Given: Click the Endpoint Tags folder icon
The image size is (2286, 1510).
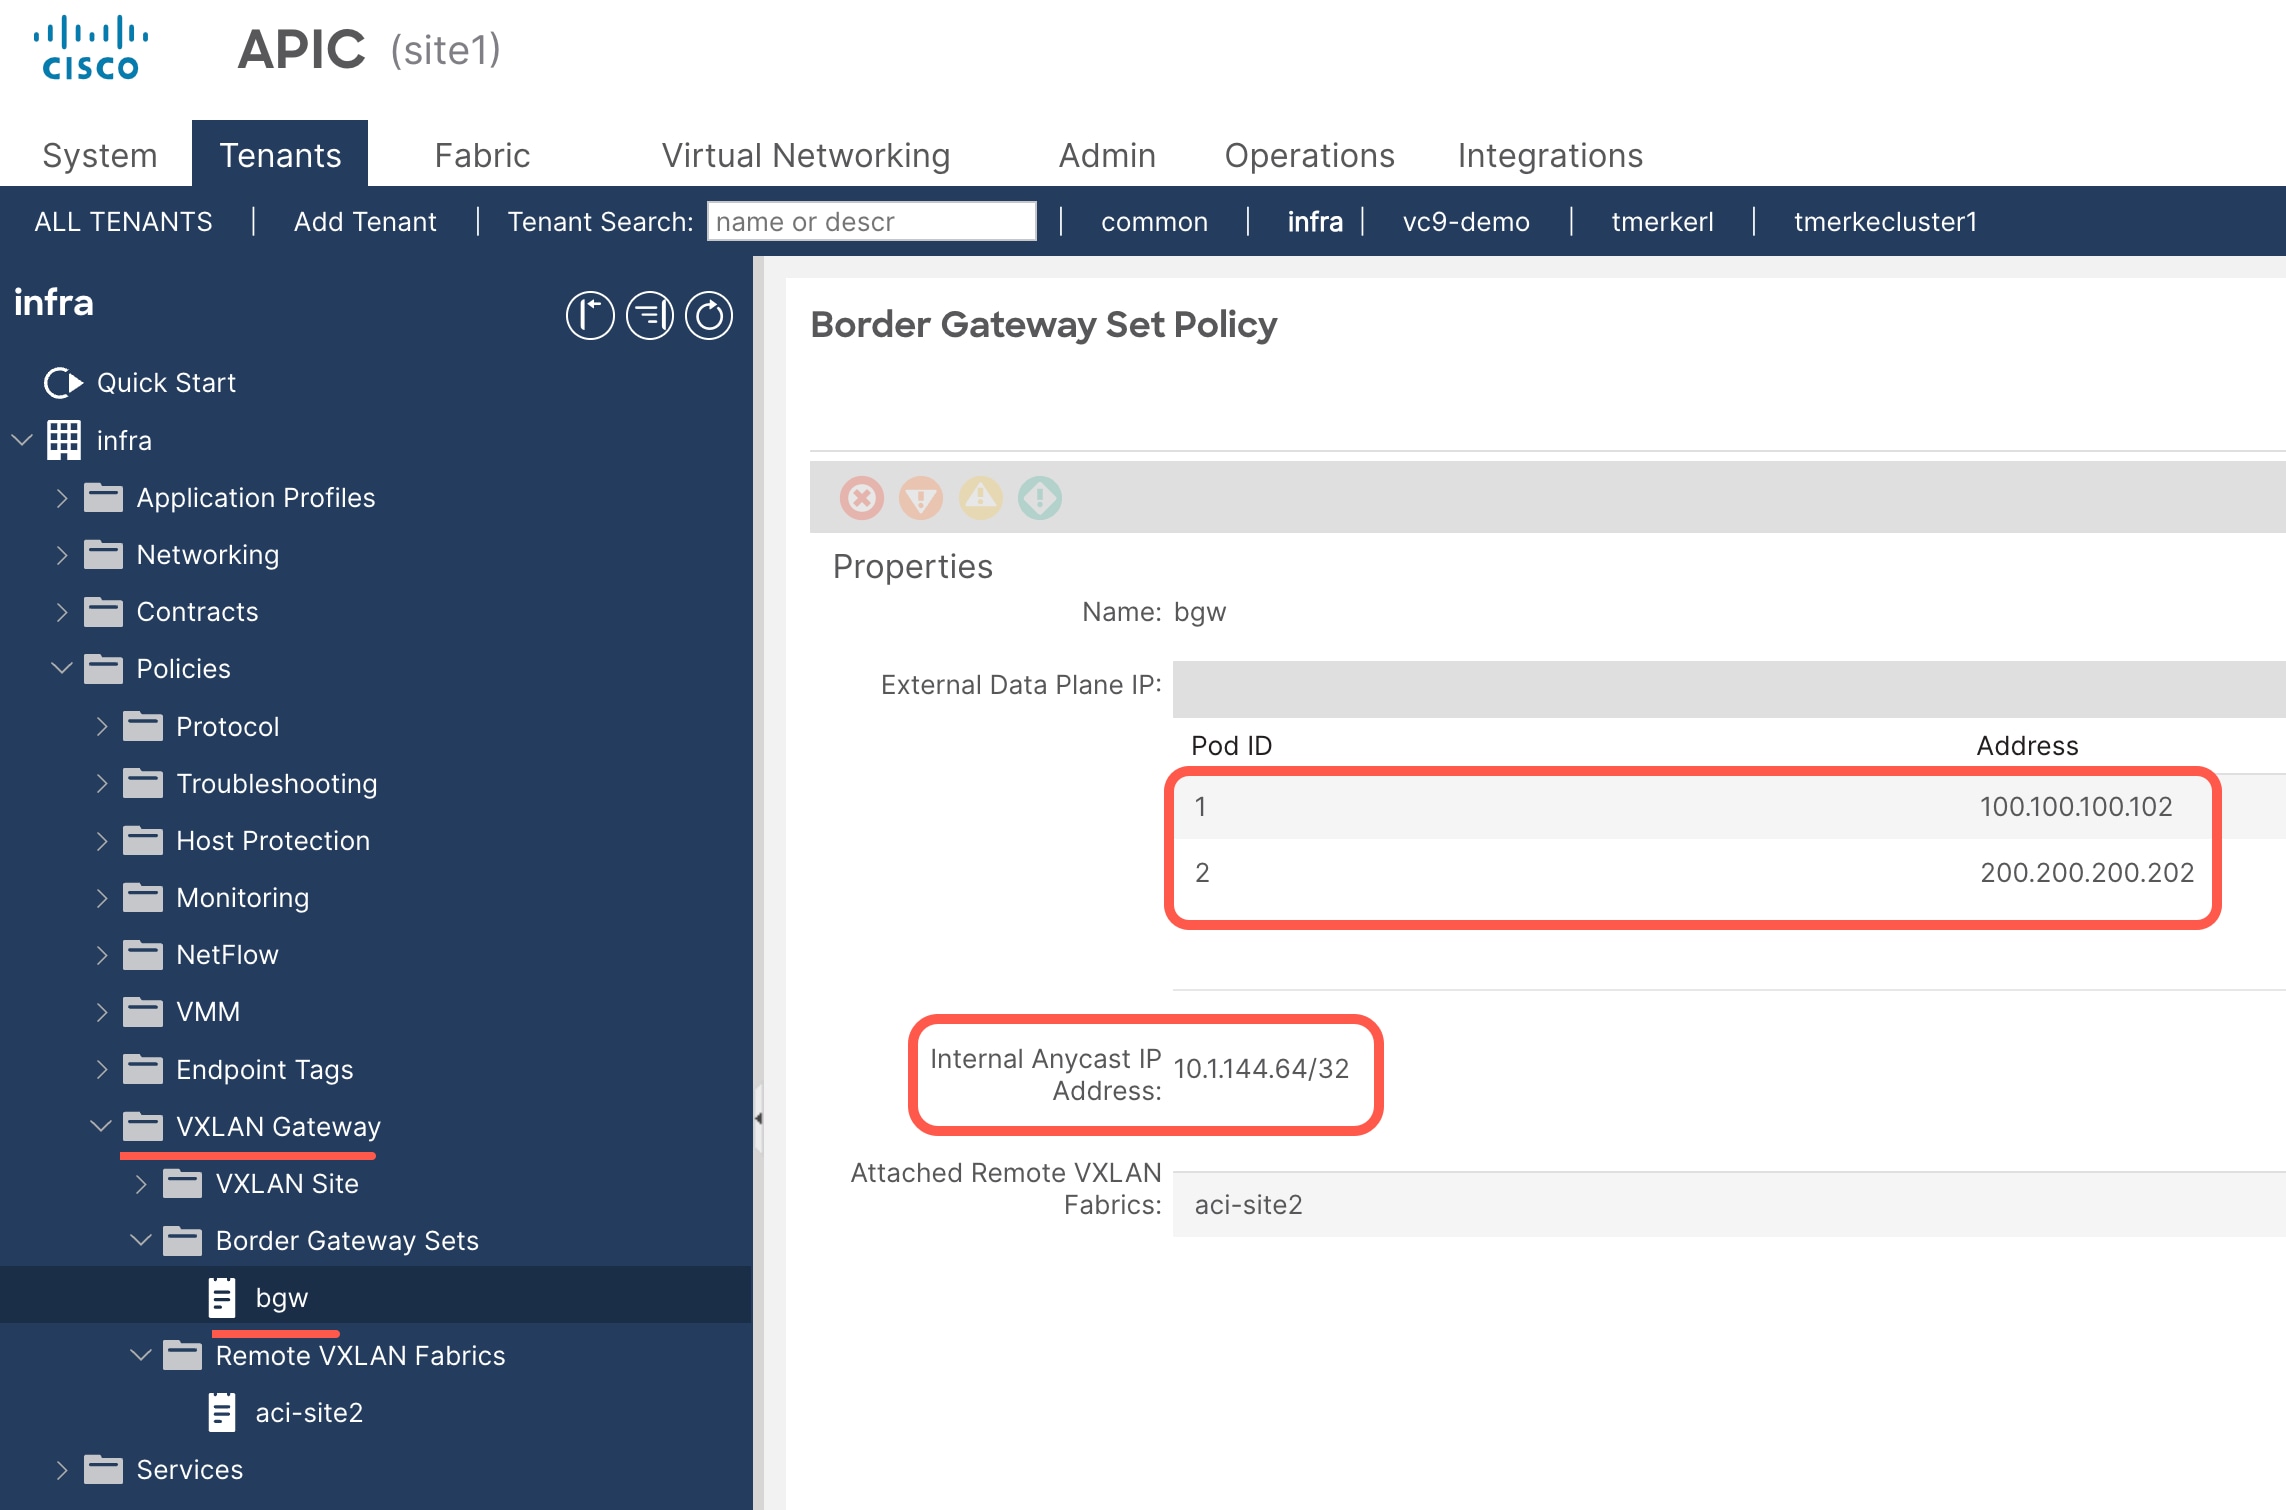Looking at the screenshot, I should click(x=143, y=1069).
